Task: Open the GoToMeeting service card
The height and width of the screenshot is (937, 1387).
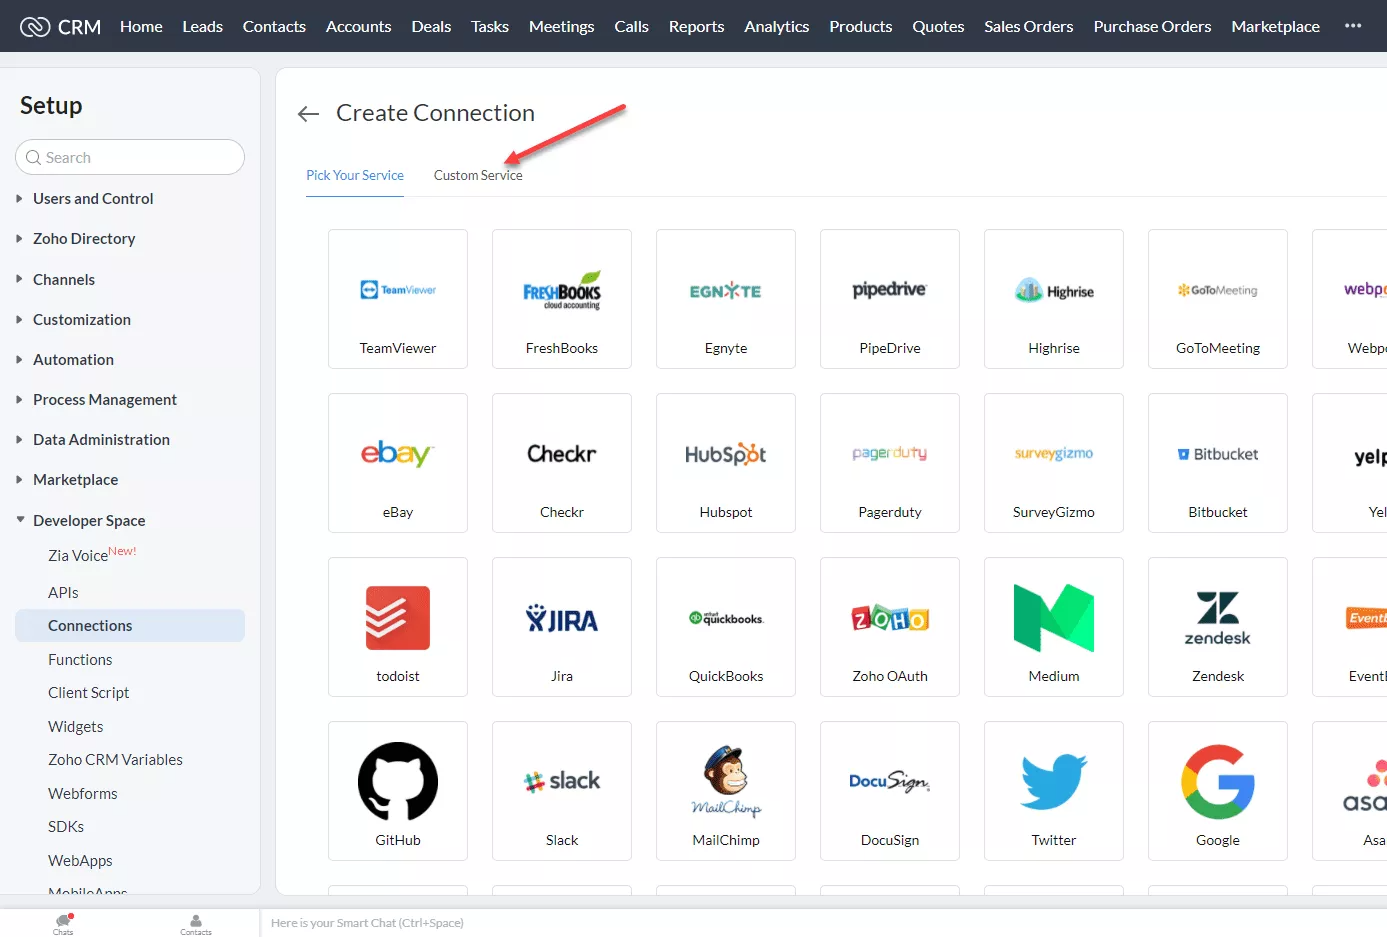Action: coord(1218,299)
